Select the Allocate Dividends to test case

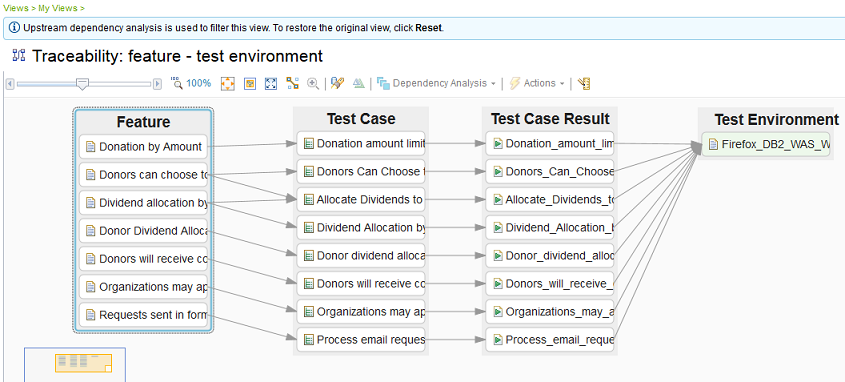[361, 199]
